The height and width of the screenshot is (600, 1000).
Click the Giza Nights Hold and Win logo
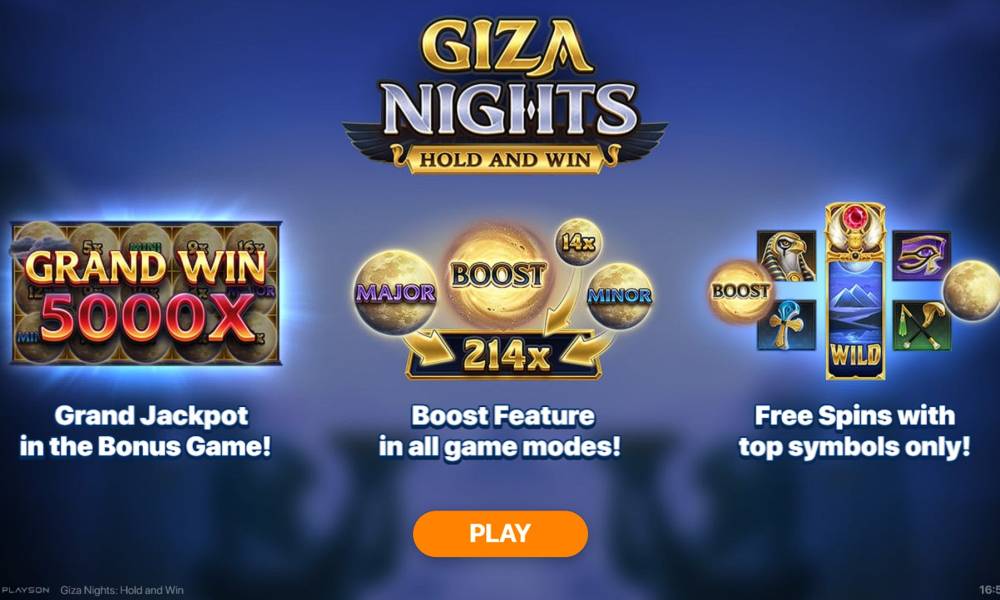click(504, 96)
